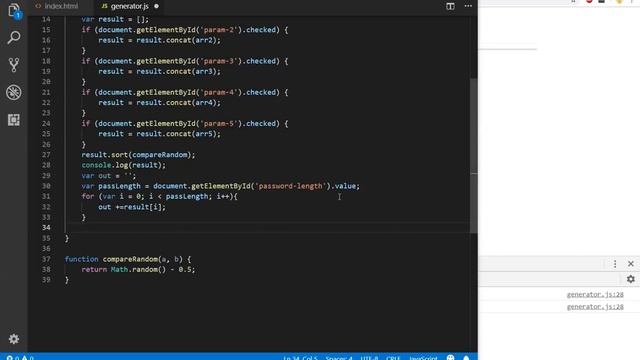The width and height of the screenshot is (640, 360).
Task: Click 'param-2' string on line 15
Action: click(218, 30)
